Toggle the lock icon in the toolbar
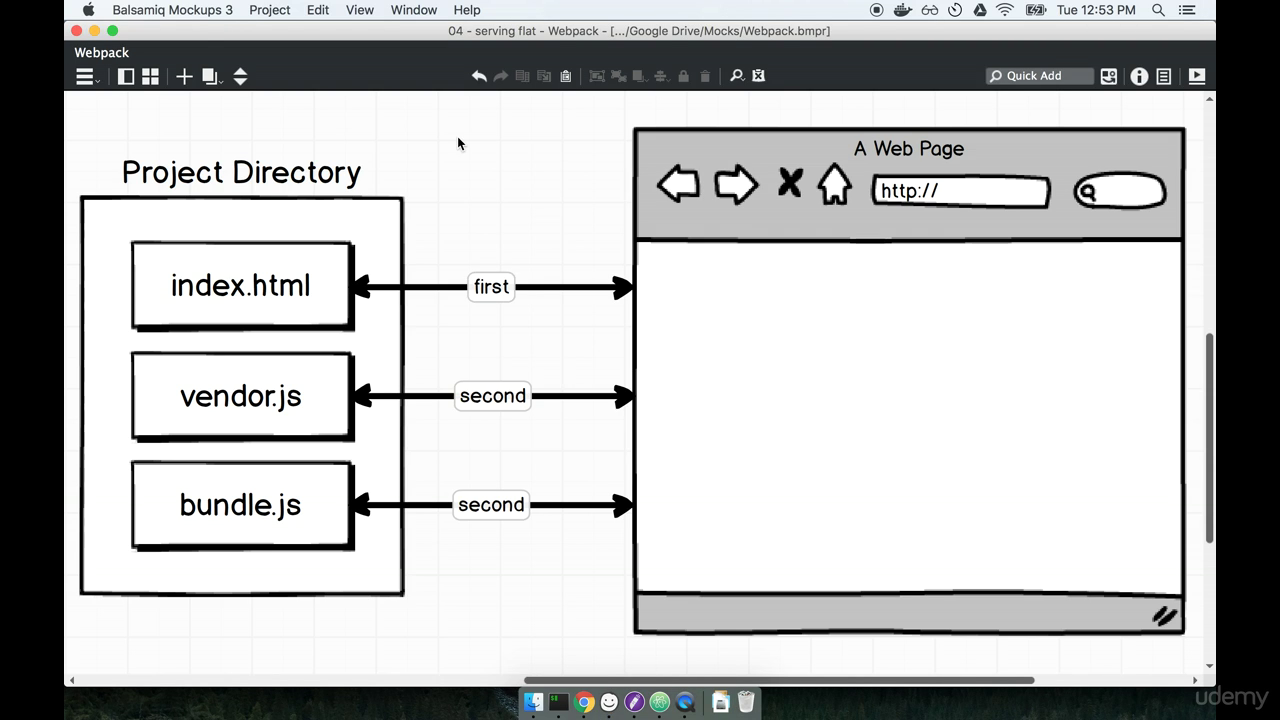This screenshot has width=1280, height=720. [x=682, y=76]
